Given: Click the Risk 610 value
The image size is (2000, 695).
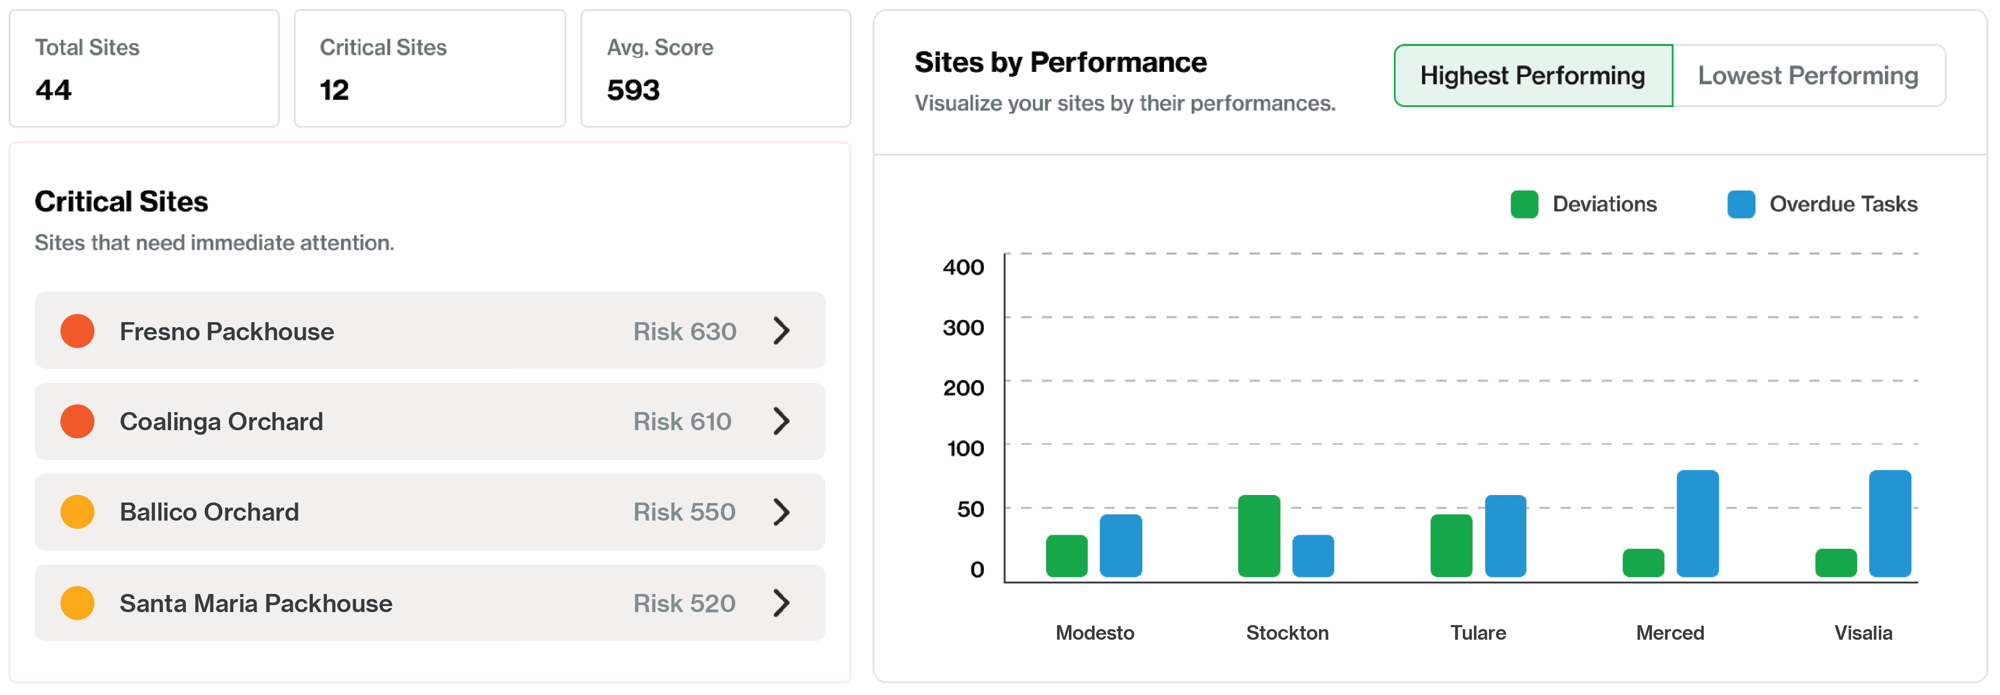Looking at the screenshot, I should 682,421.
